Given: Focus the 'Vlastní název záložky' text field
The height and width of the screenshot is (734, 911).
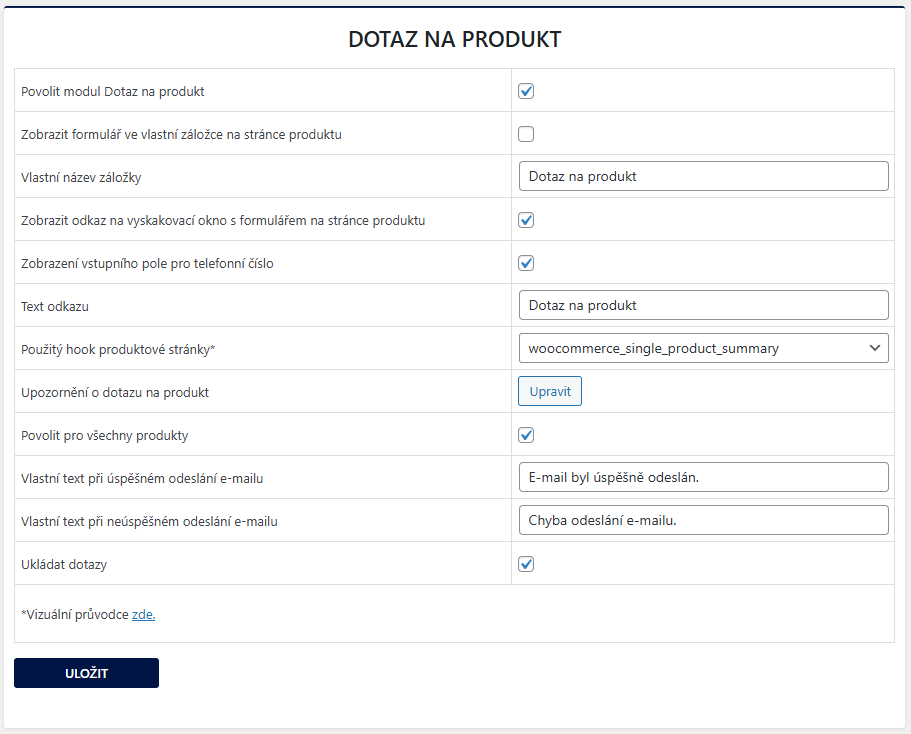Looking at the screenshot, I should click(703, 176).
